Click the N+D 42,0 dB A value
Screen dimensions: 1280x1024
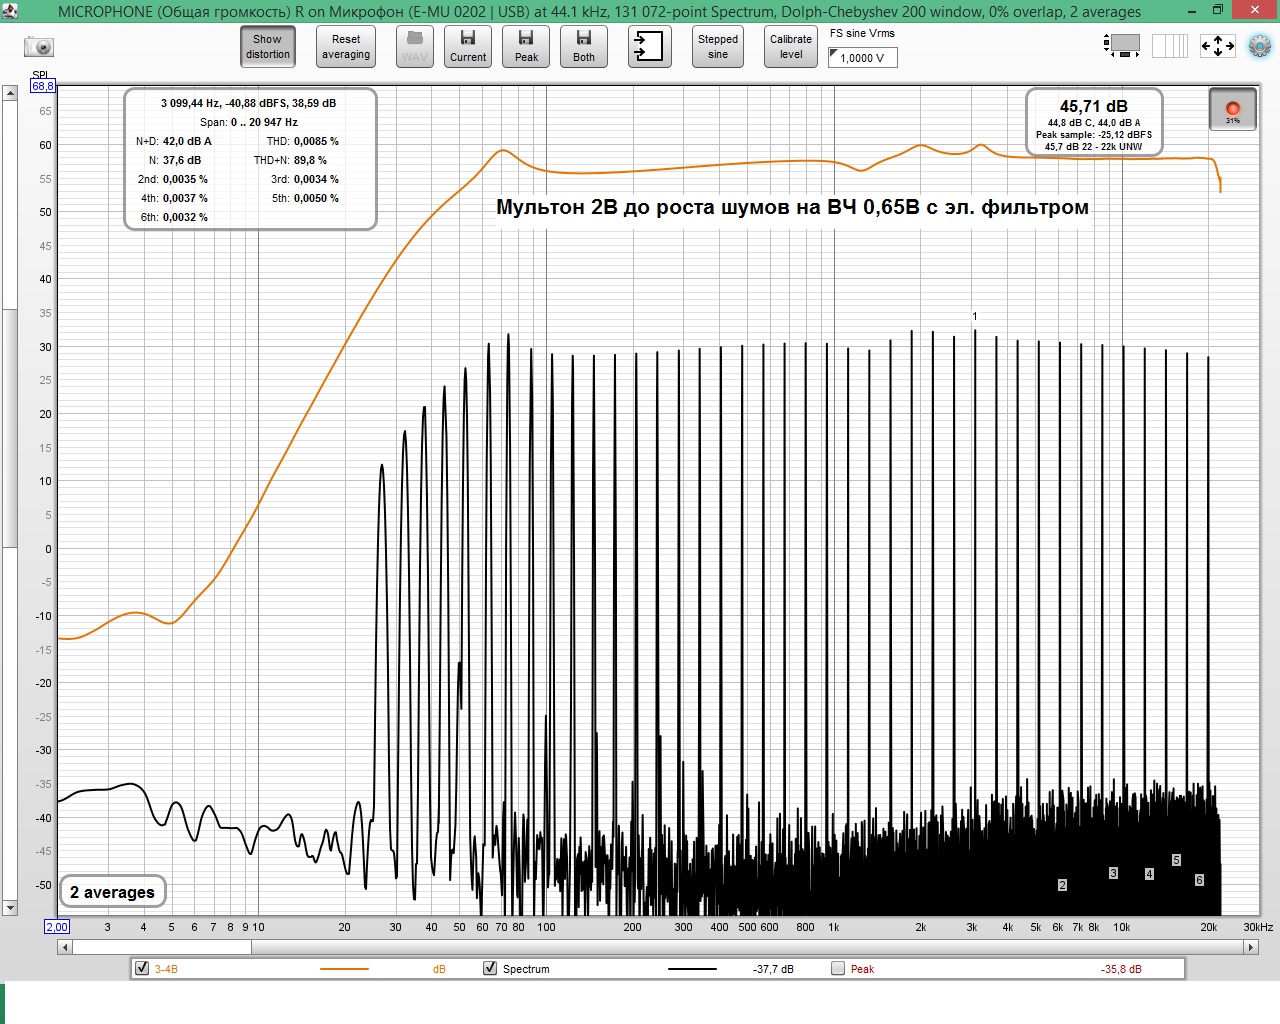187,141
